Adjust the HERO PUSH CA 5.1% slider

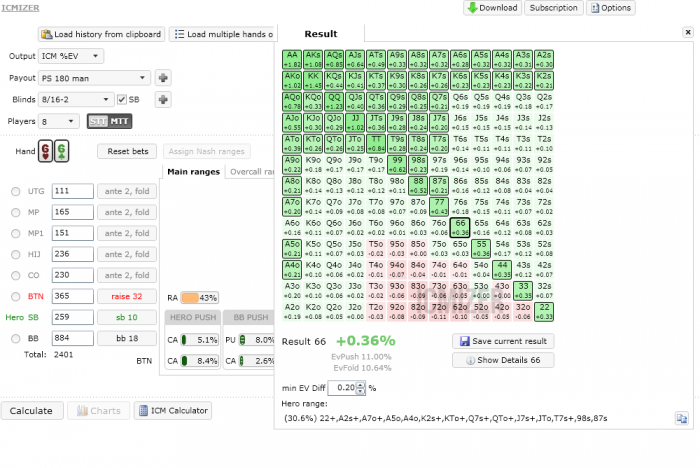click(x=200, y=340)
